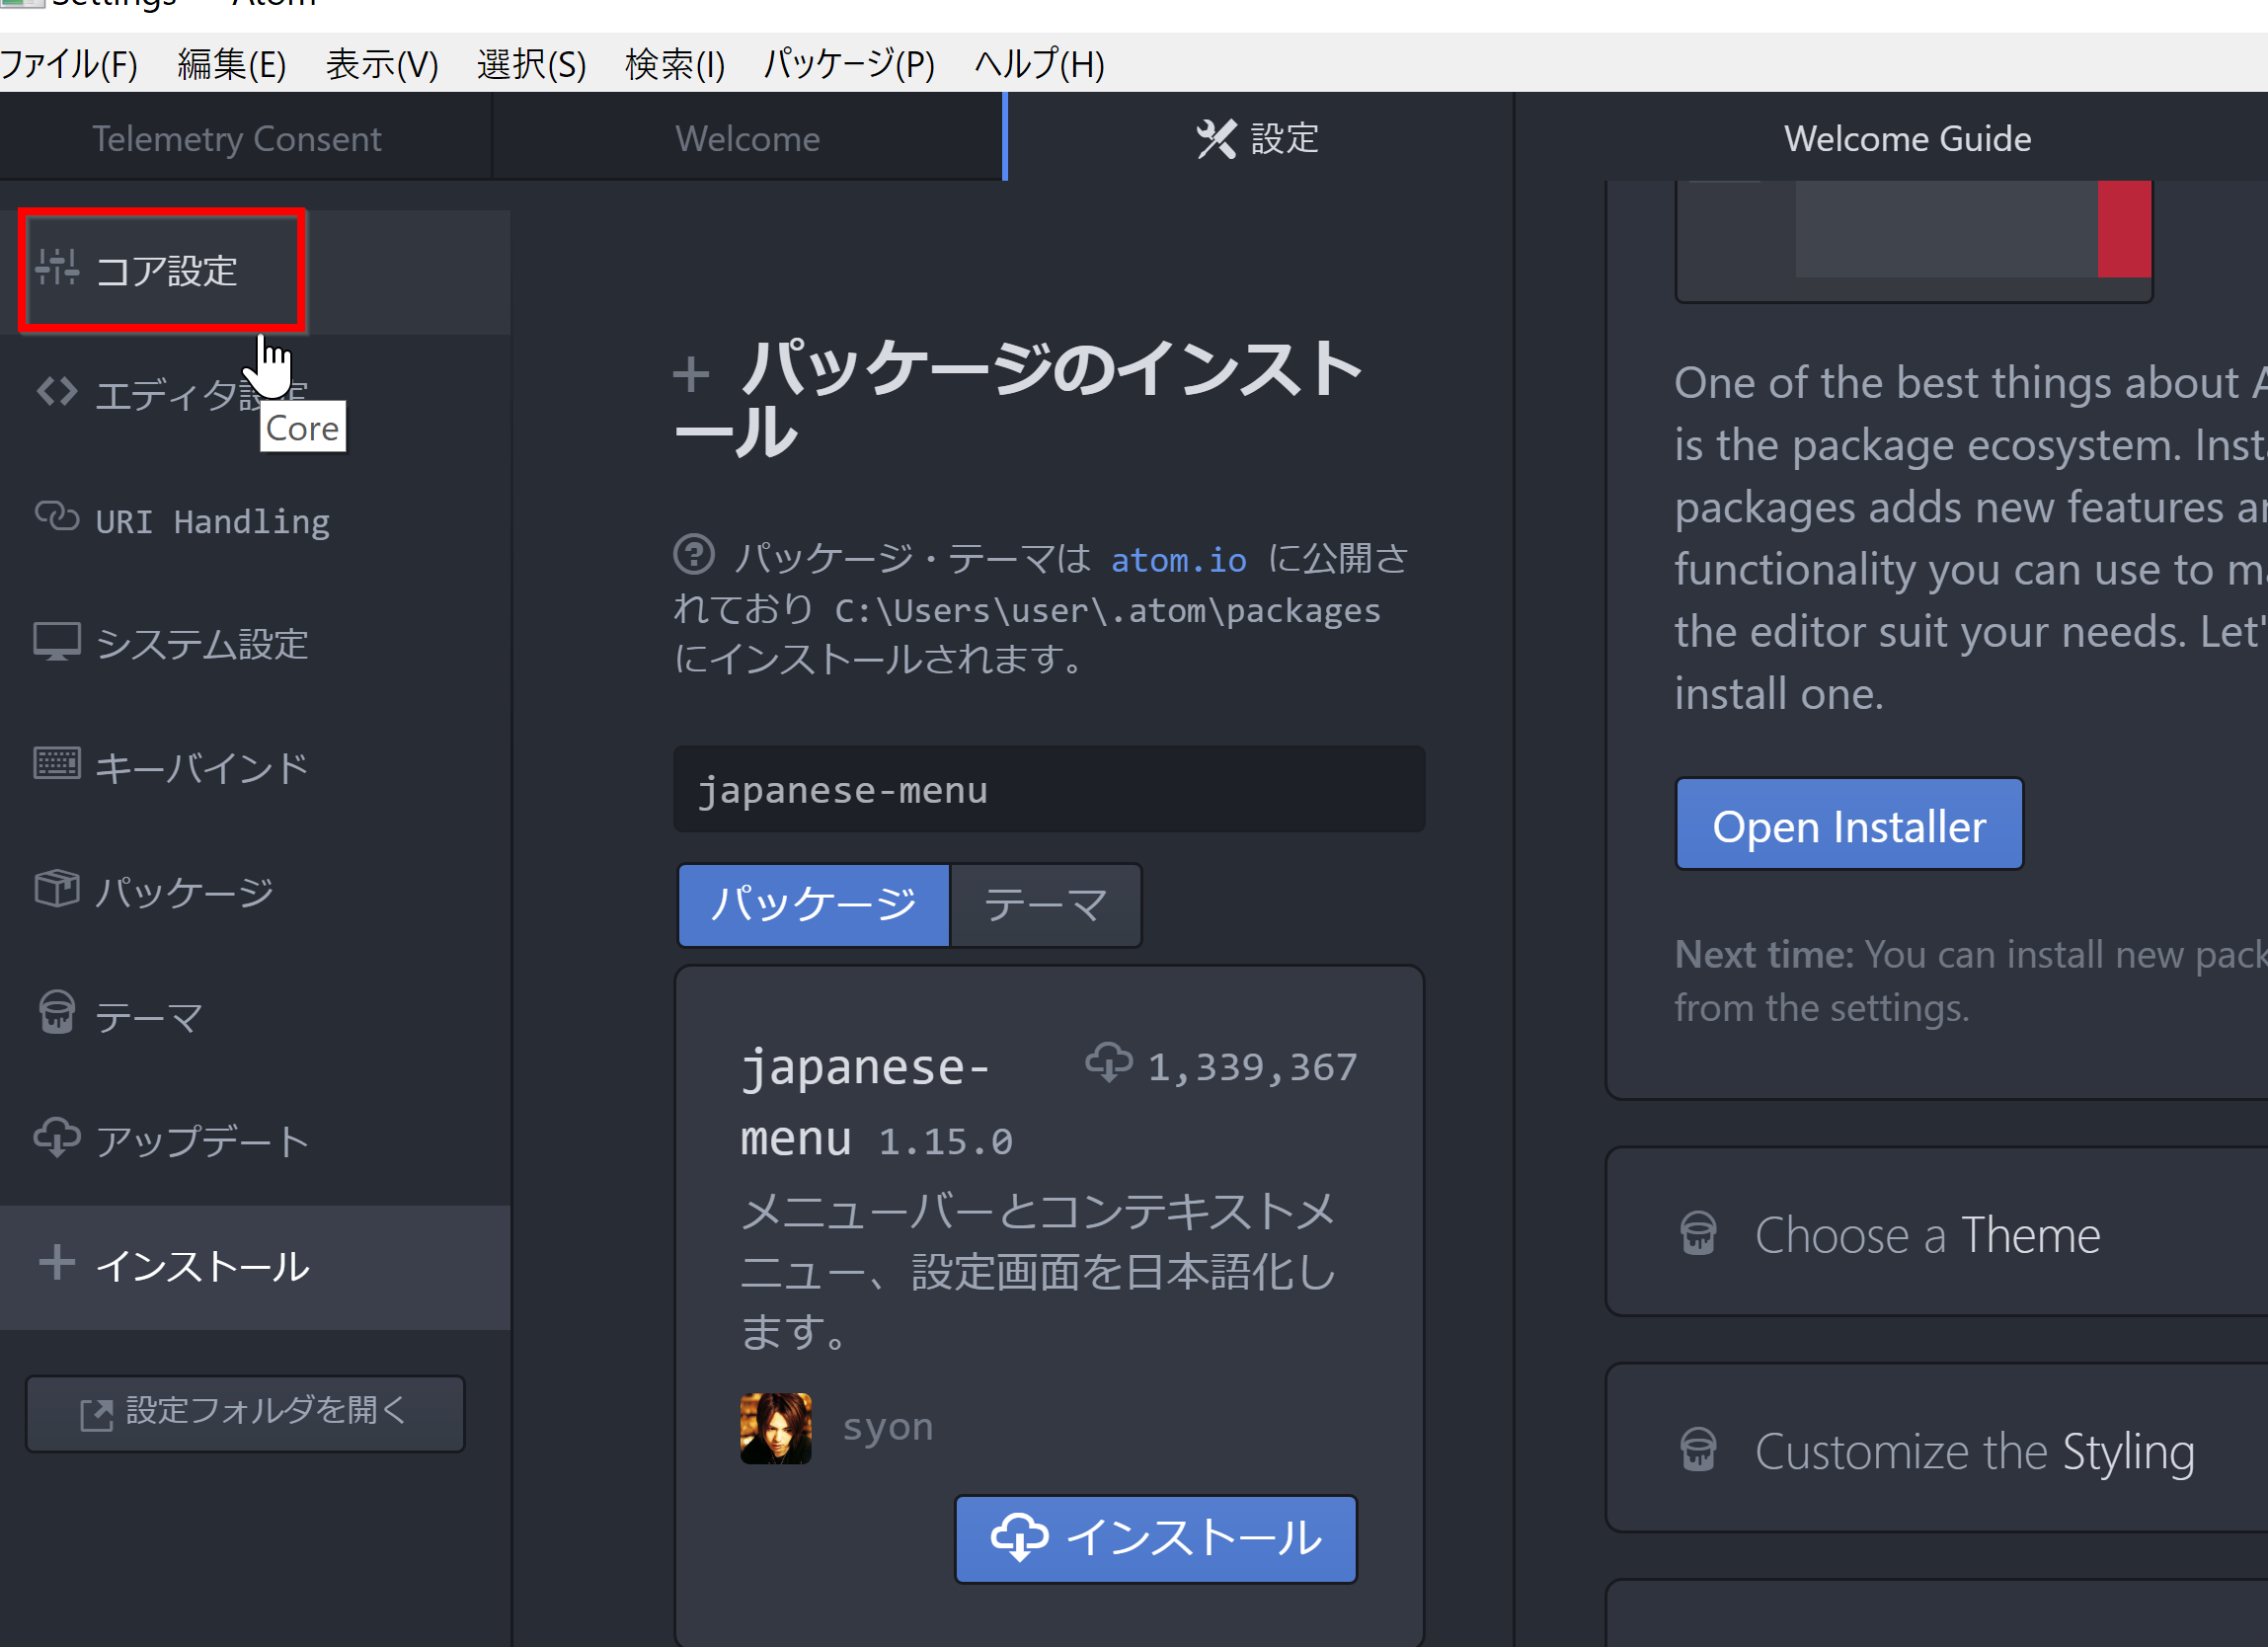Switch to Welcome Guide tab
The image size is (2268, 1647).
(x=1908, y=138)
